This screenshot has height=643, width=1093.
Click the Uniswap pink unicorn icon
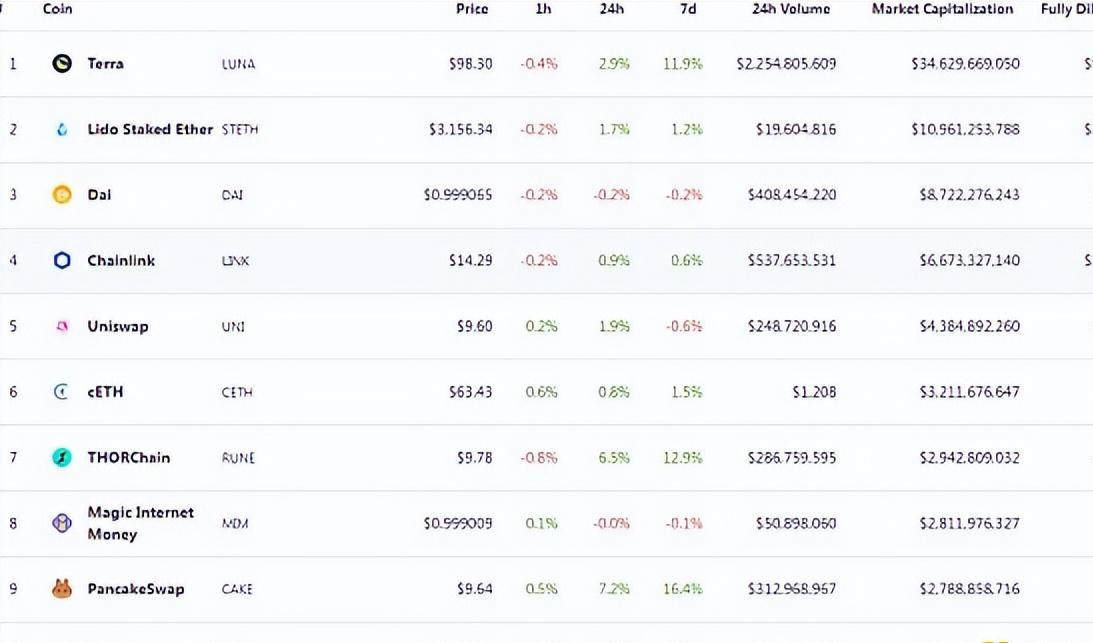62,326
